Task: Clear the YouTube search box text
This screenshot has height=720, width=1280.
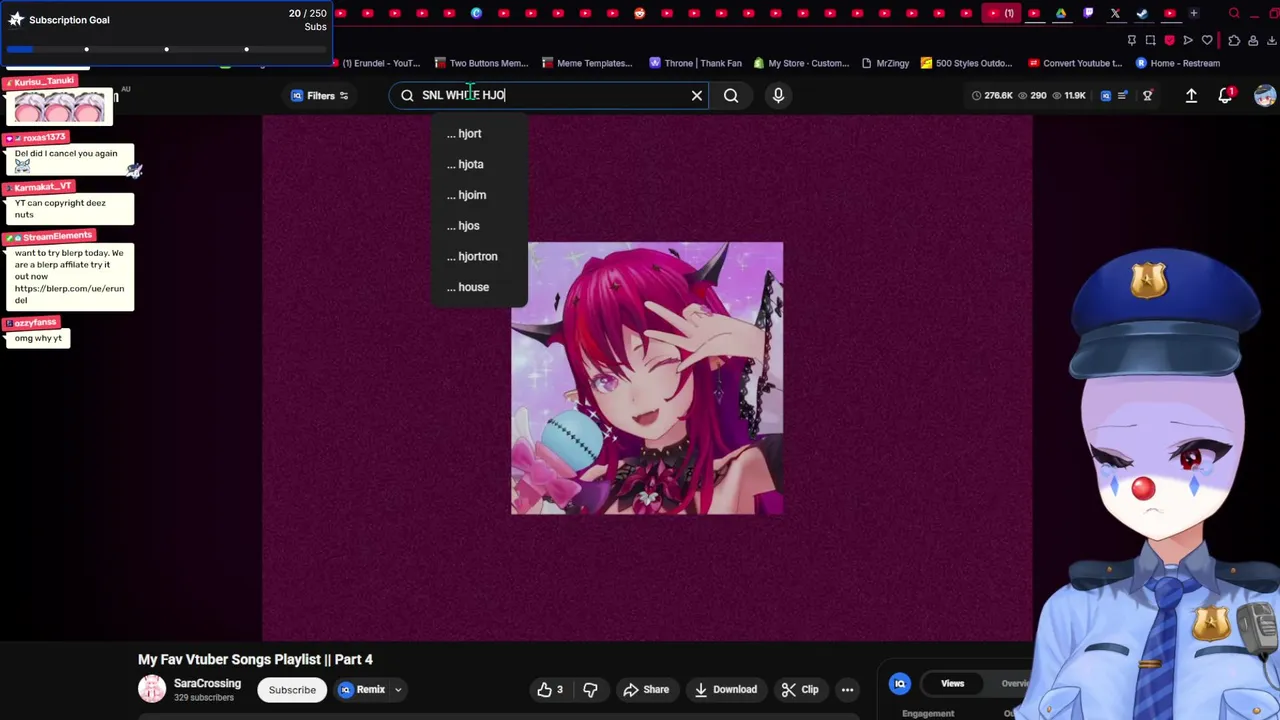Action: pyautogui.click(x=697, y=95)
